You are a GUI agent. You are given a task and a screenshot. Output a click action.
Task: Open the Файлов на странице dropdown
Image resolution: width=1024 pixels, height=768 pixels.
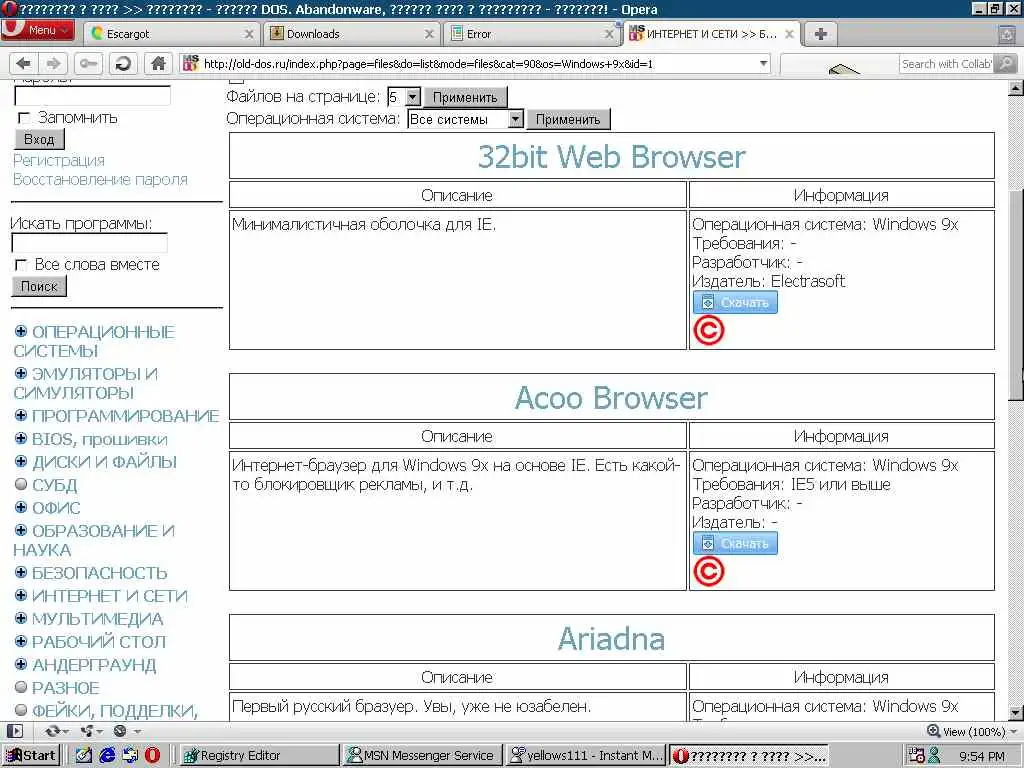click(413, 97)
